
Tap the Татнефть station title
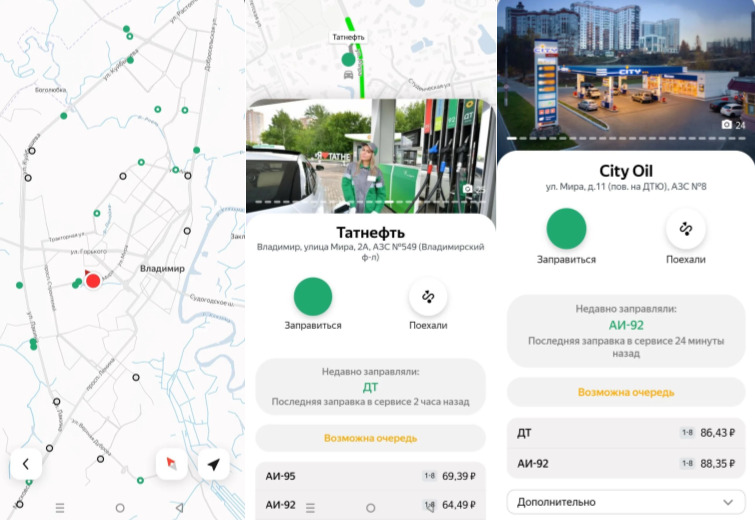pos(370,233)
